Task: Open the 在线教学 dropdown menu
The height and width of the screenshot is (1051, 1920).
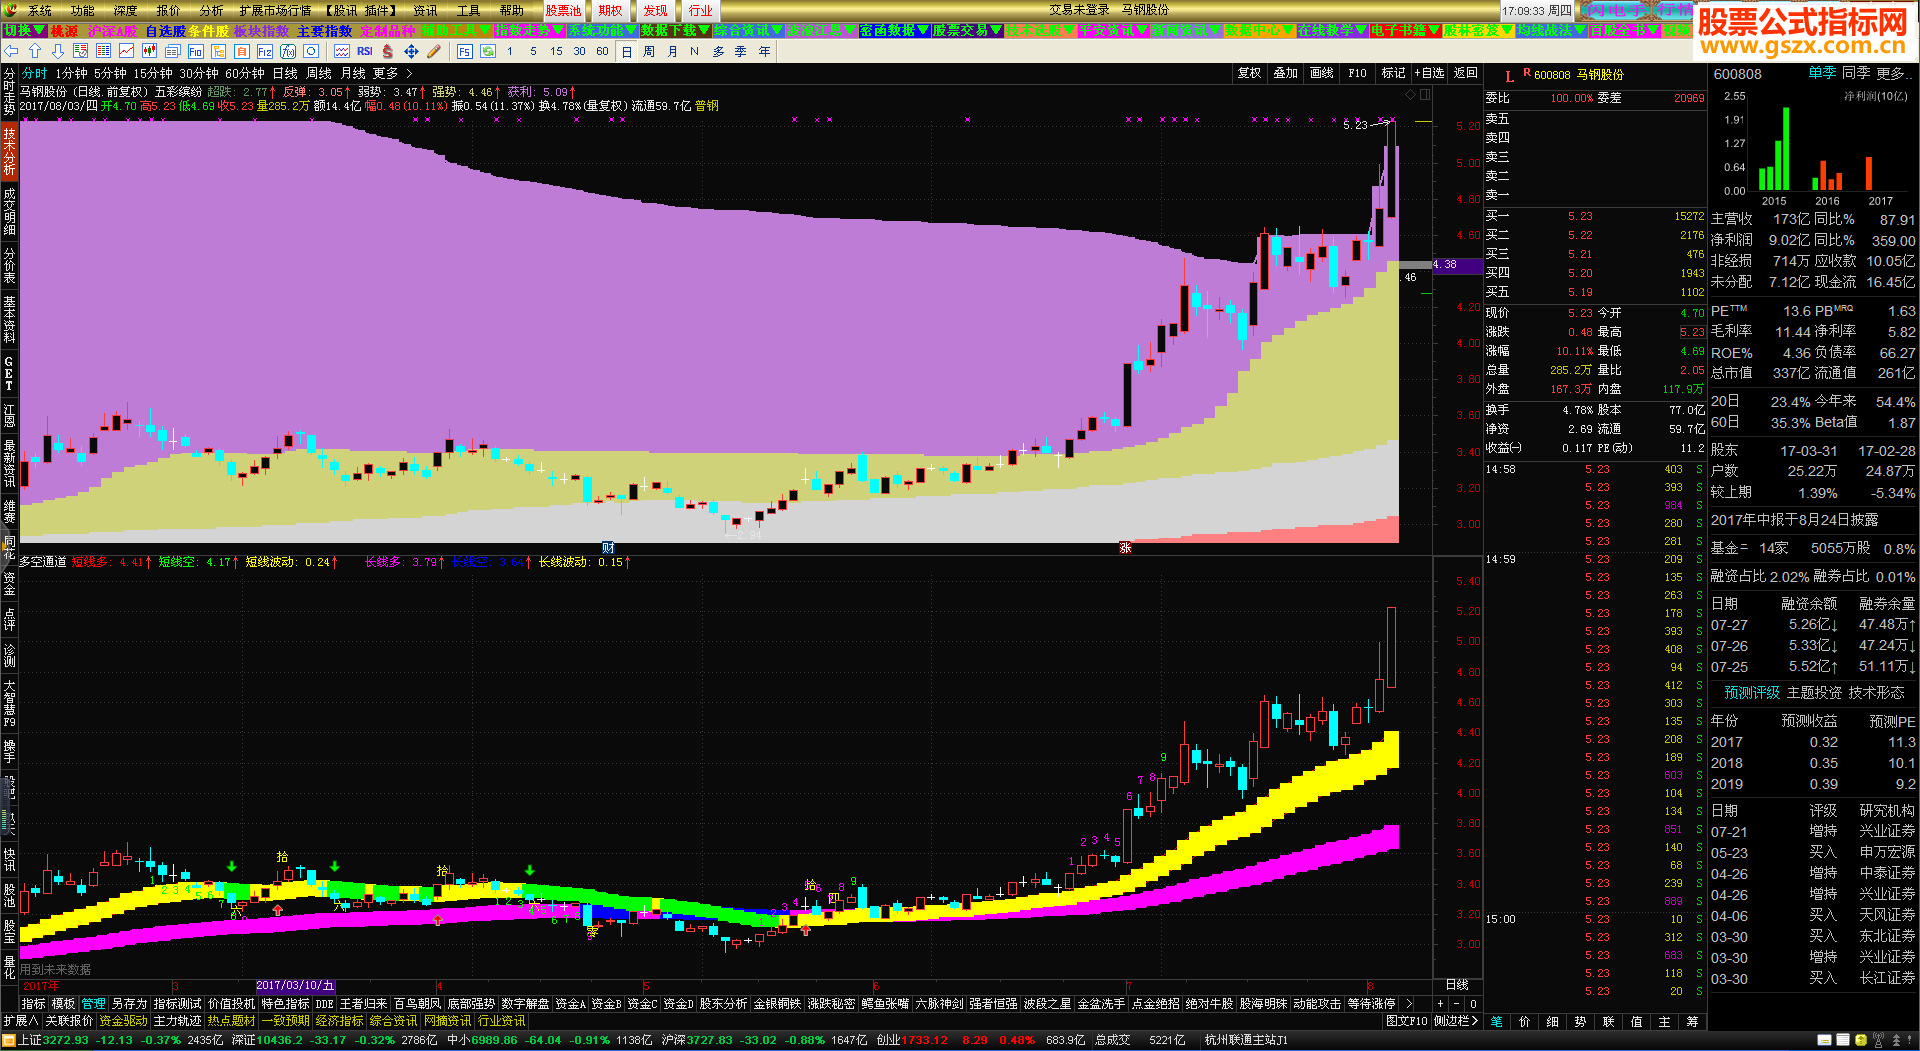Action: pyautogui.click(x=1332, y=31)
